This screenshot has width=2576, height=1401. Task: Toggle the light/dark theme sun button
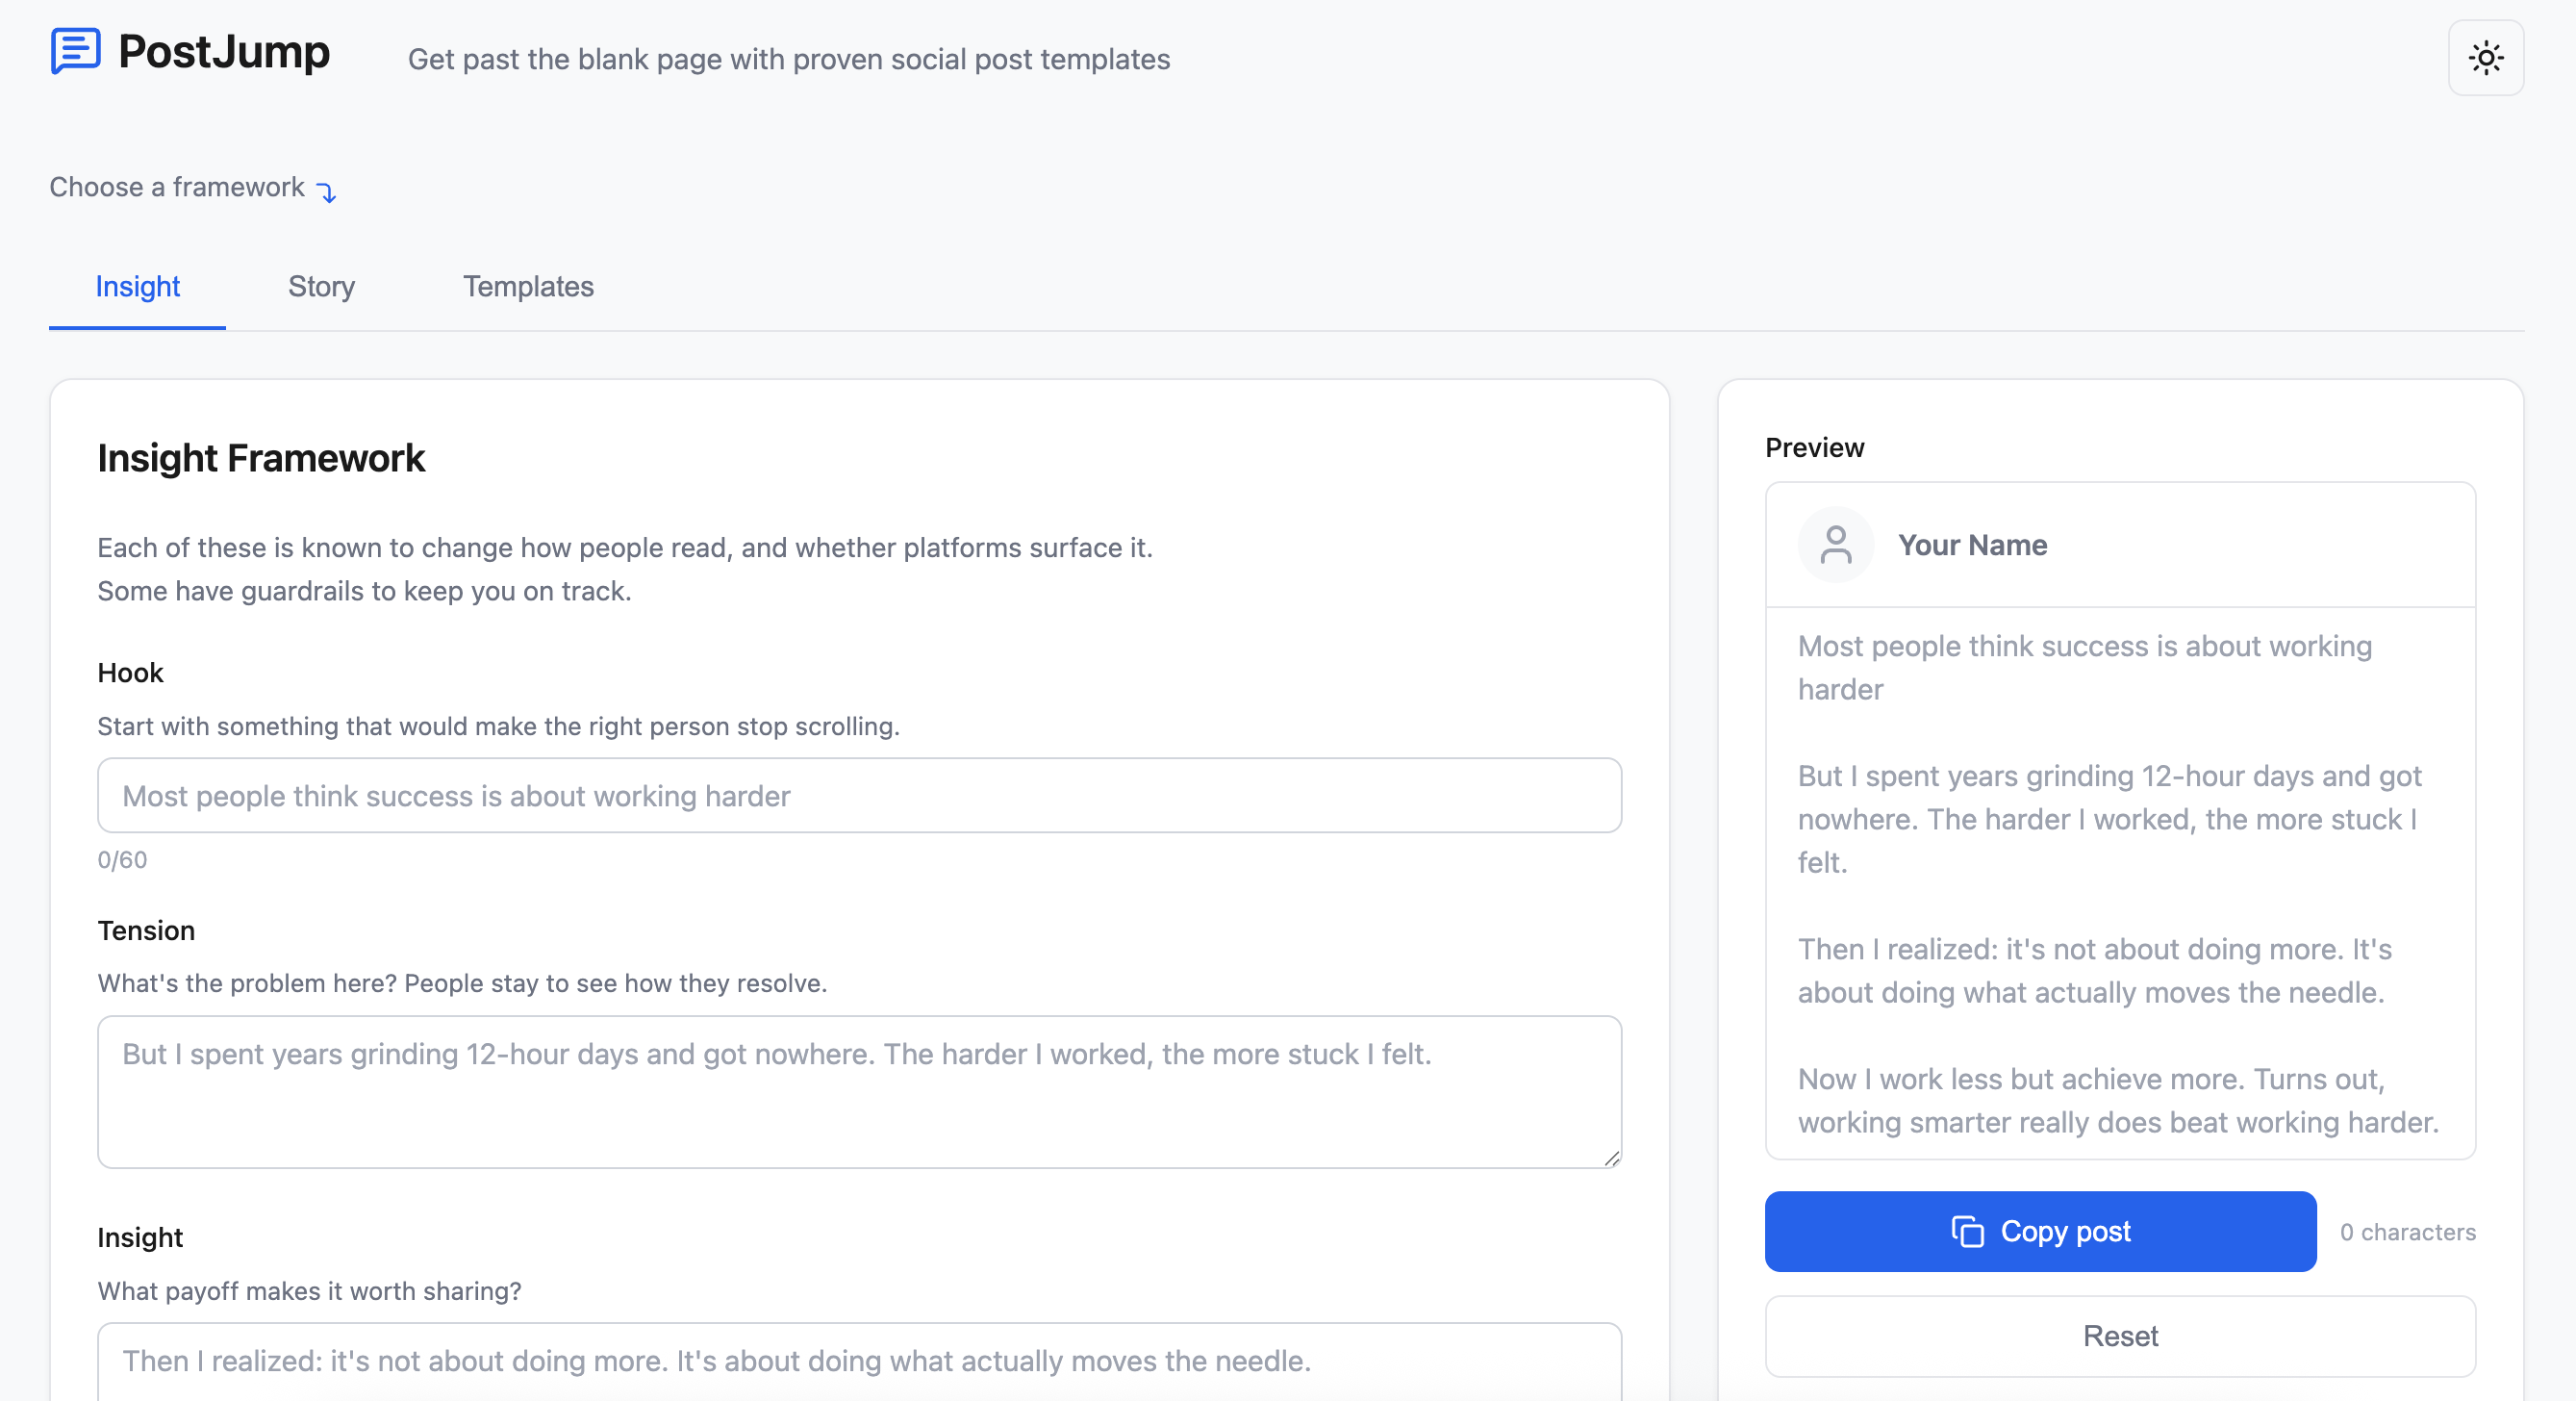click(2485, 58)
